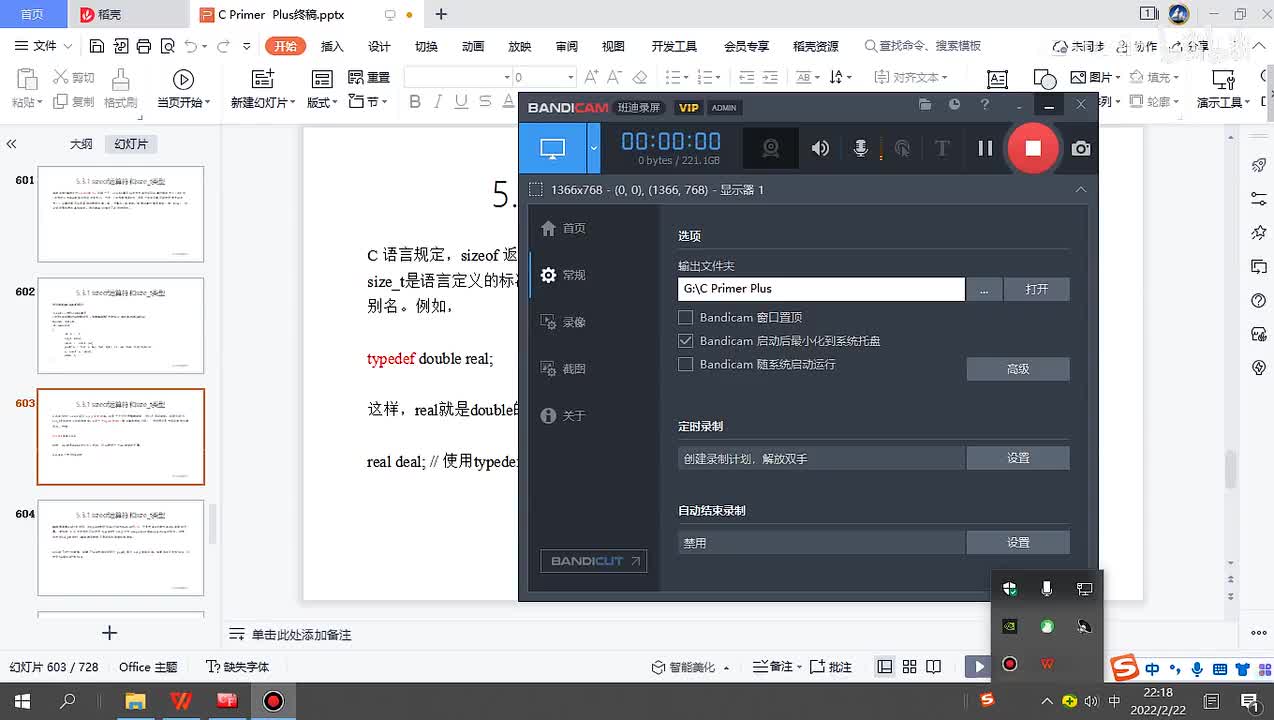
Task: Select slide 604 thumbnail
Action: click(x=120, y=548)
